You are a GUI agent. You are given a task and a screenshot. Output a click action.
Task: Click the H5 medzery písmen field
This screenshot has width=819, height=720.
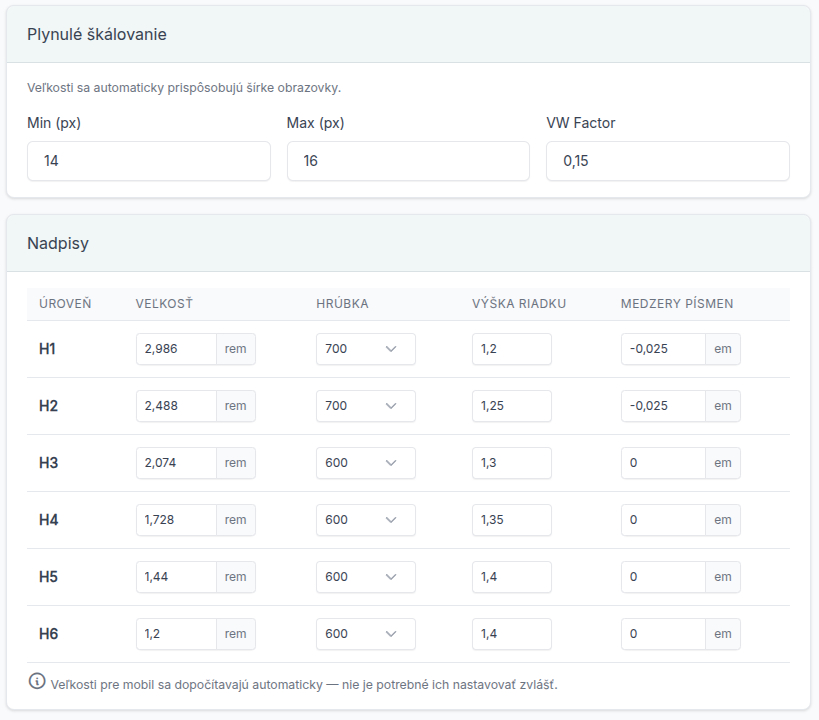pos(663,577)
